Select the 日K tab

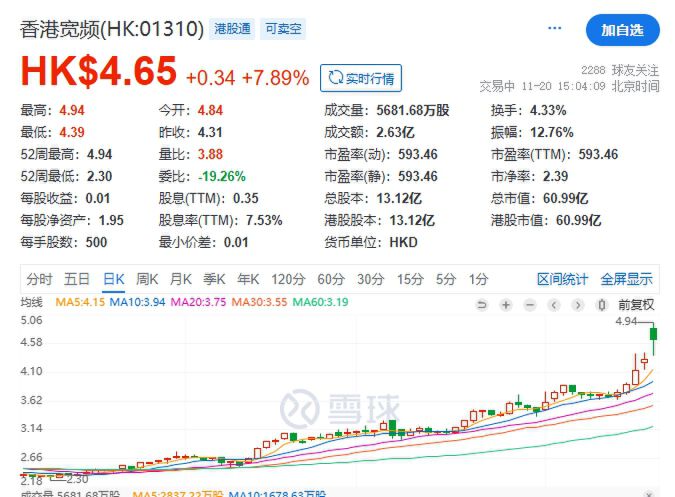point(114,279)
